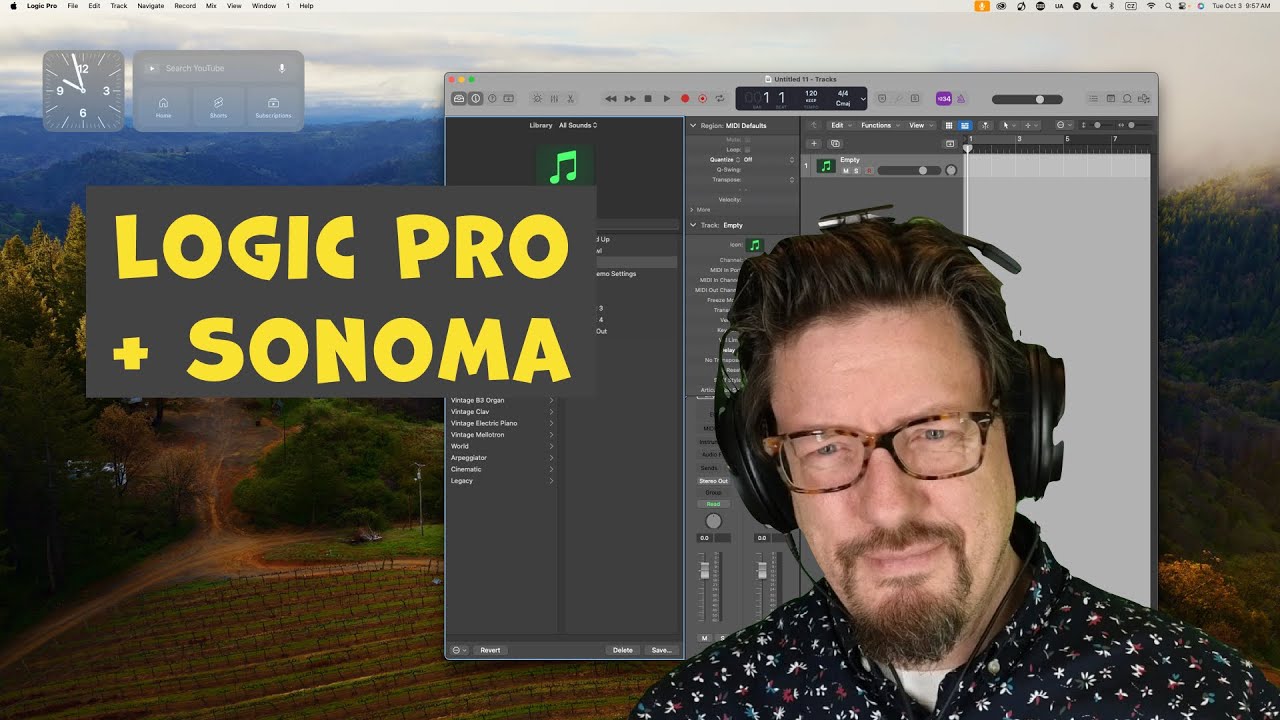Open the Loop Browser button
The image size is (1280, 720).
click(1127, 98)
